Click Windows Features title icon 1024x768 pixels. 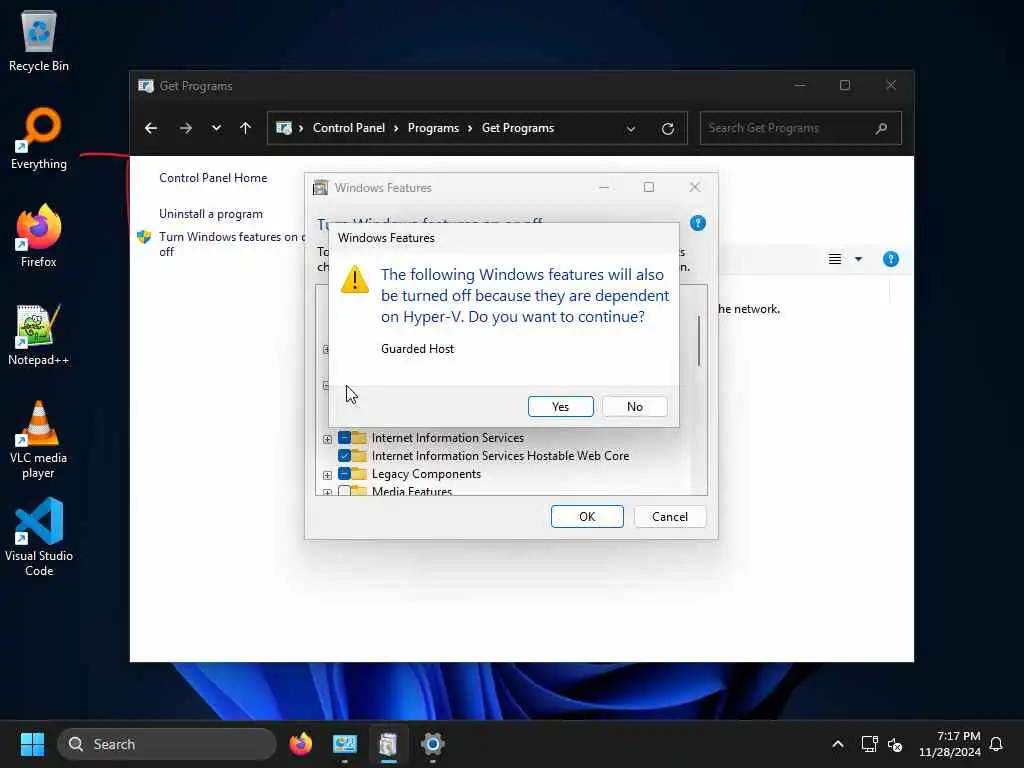click(x=320, y=188)
